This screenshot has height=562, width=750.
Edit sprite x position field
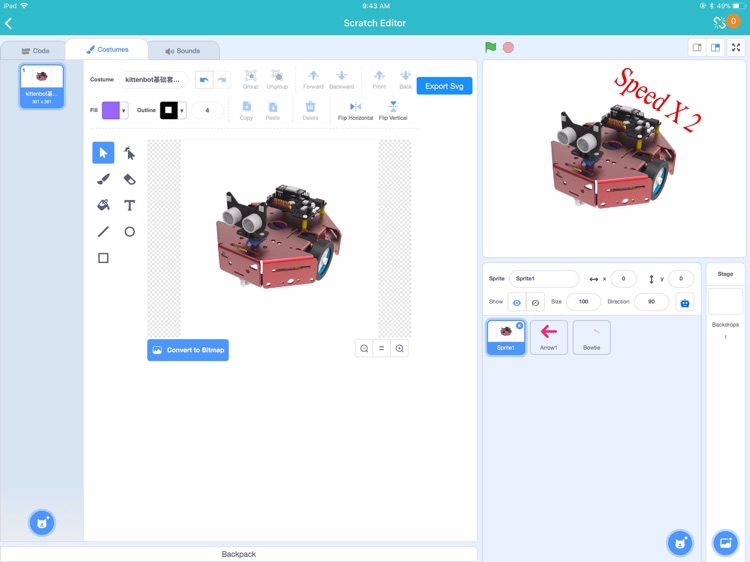click(x=623, y=278)
